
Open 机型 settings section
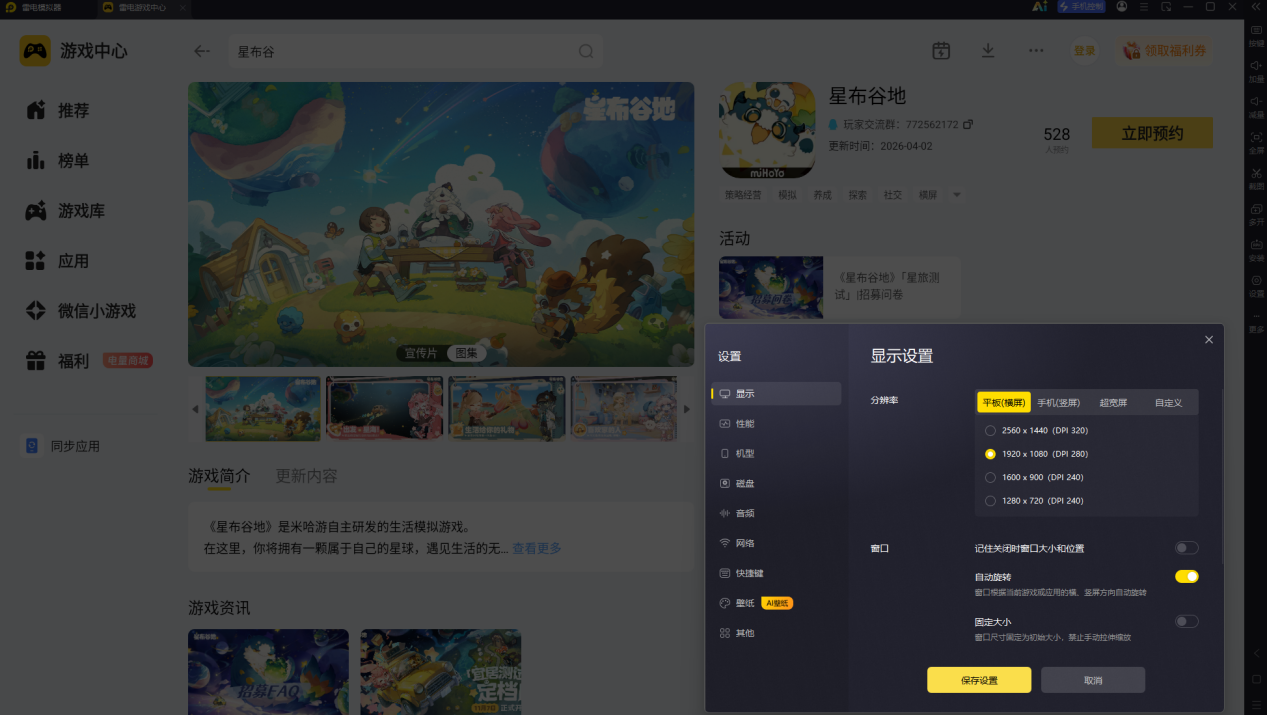click(777, 453)
